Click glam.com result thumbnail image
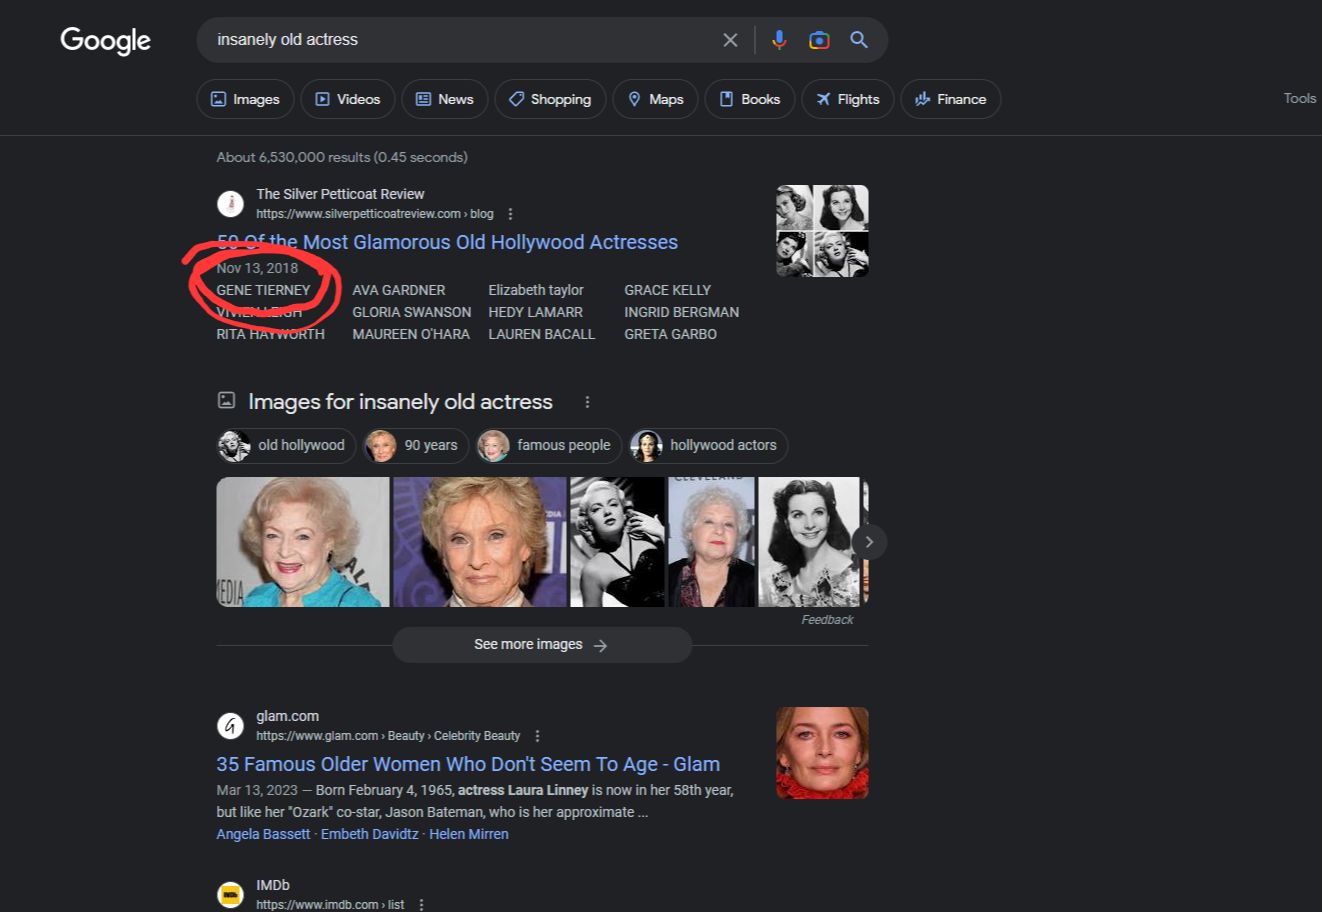 822,753
